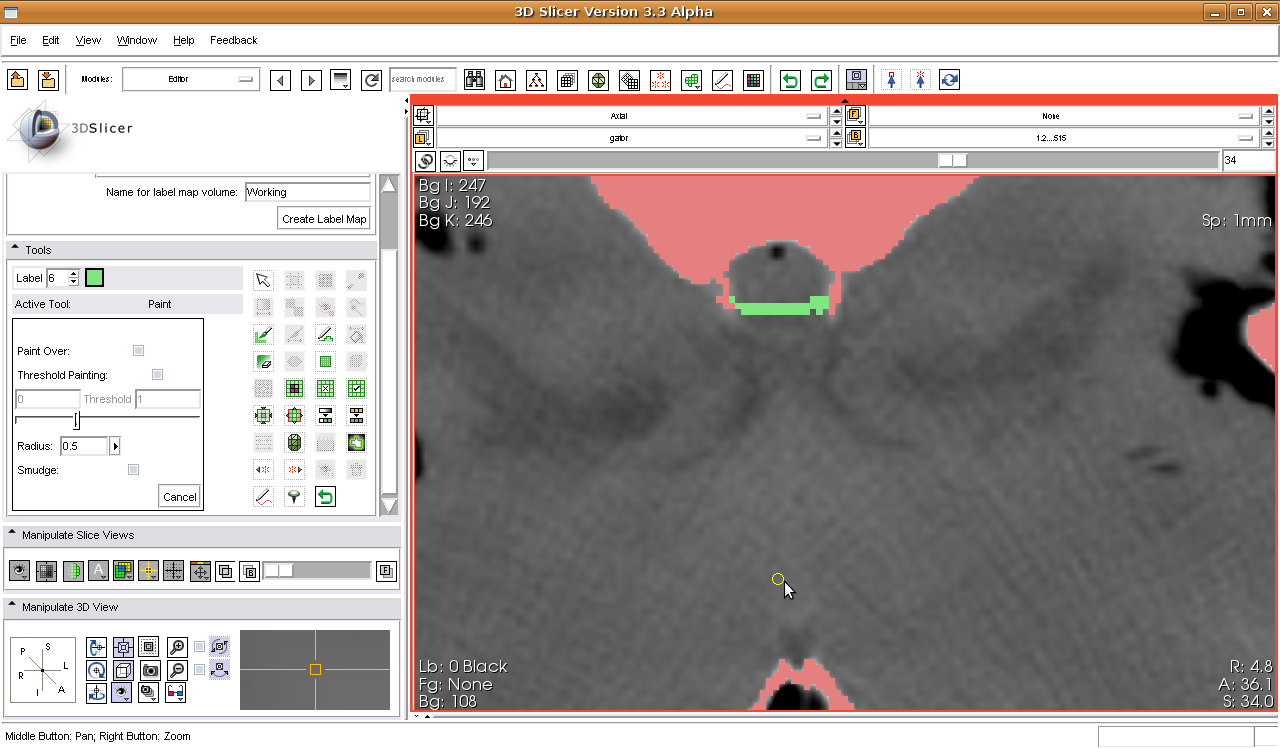Open the Window menu
1280x748 pixels.
(137, 40)
